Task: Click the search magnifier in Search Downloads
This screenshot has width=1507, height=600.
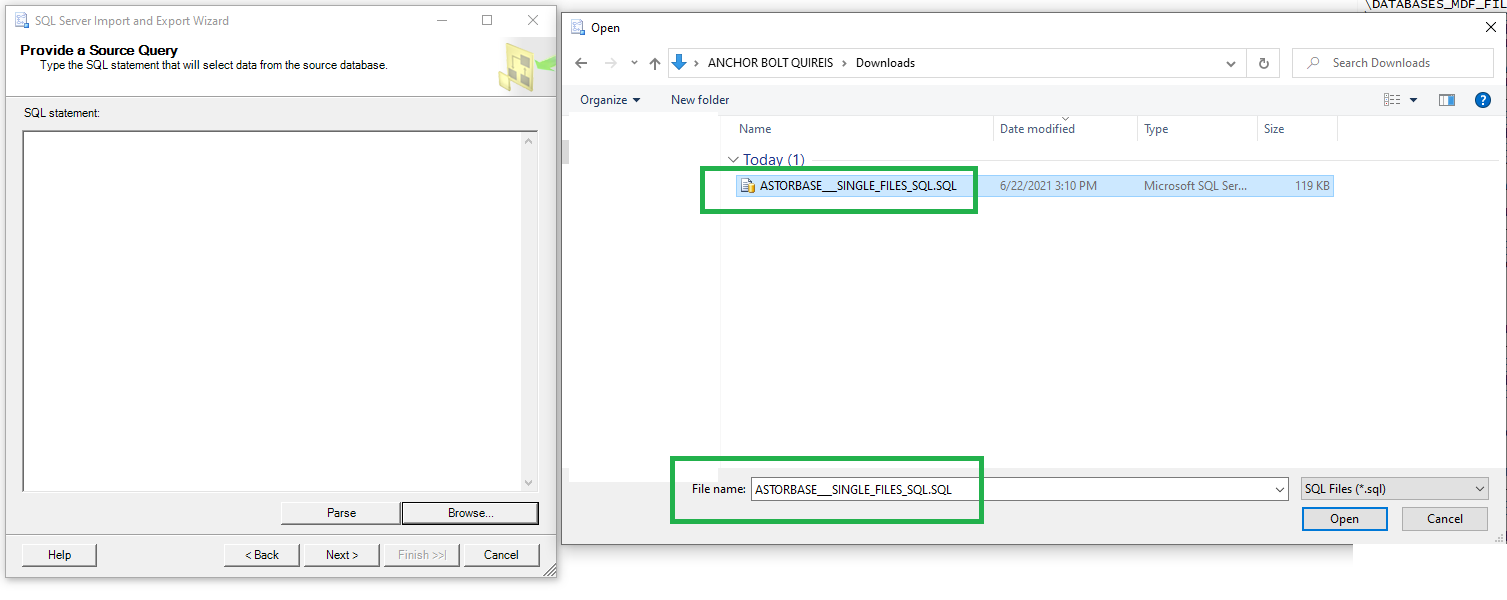Action: [1312, 62]
